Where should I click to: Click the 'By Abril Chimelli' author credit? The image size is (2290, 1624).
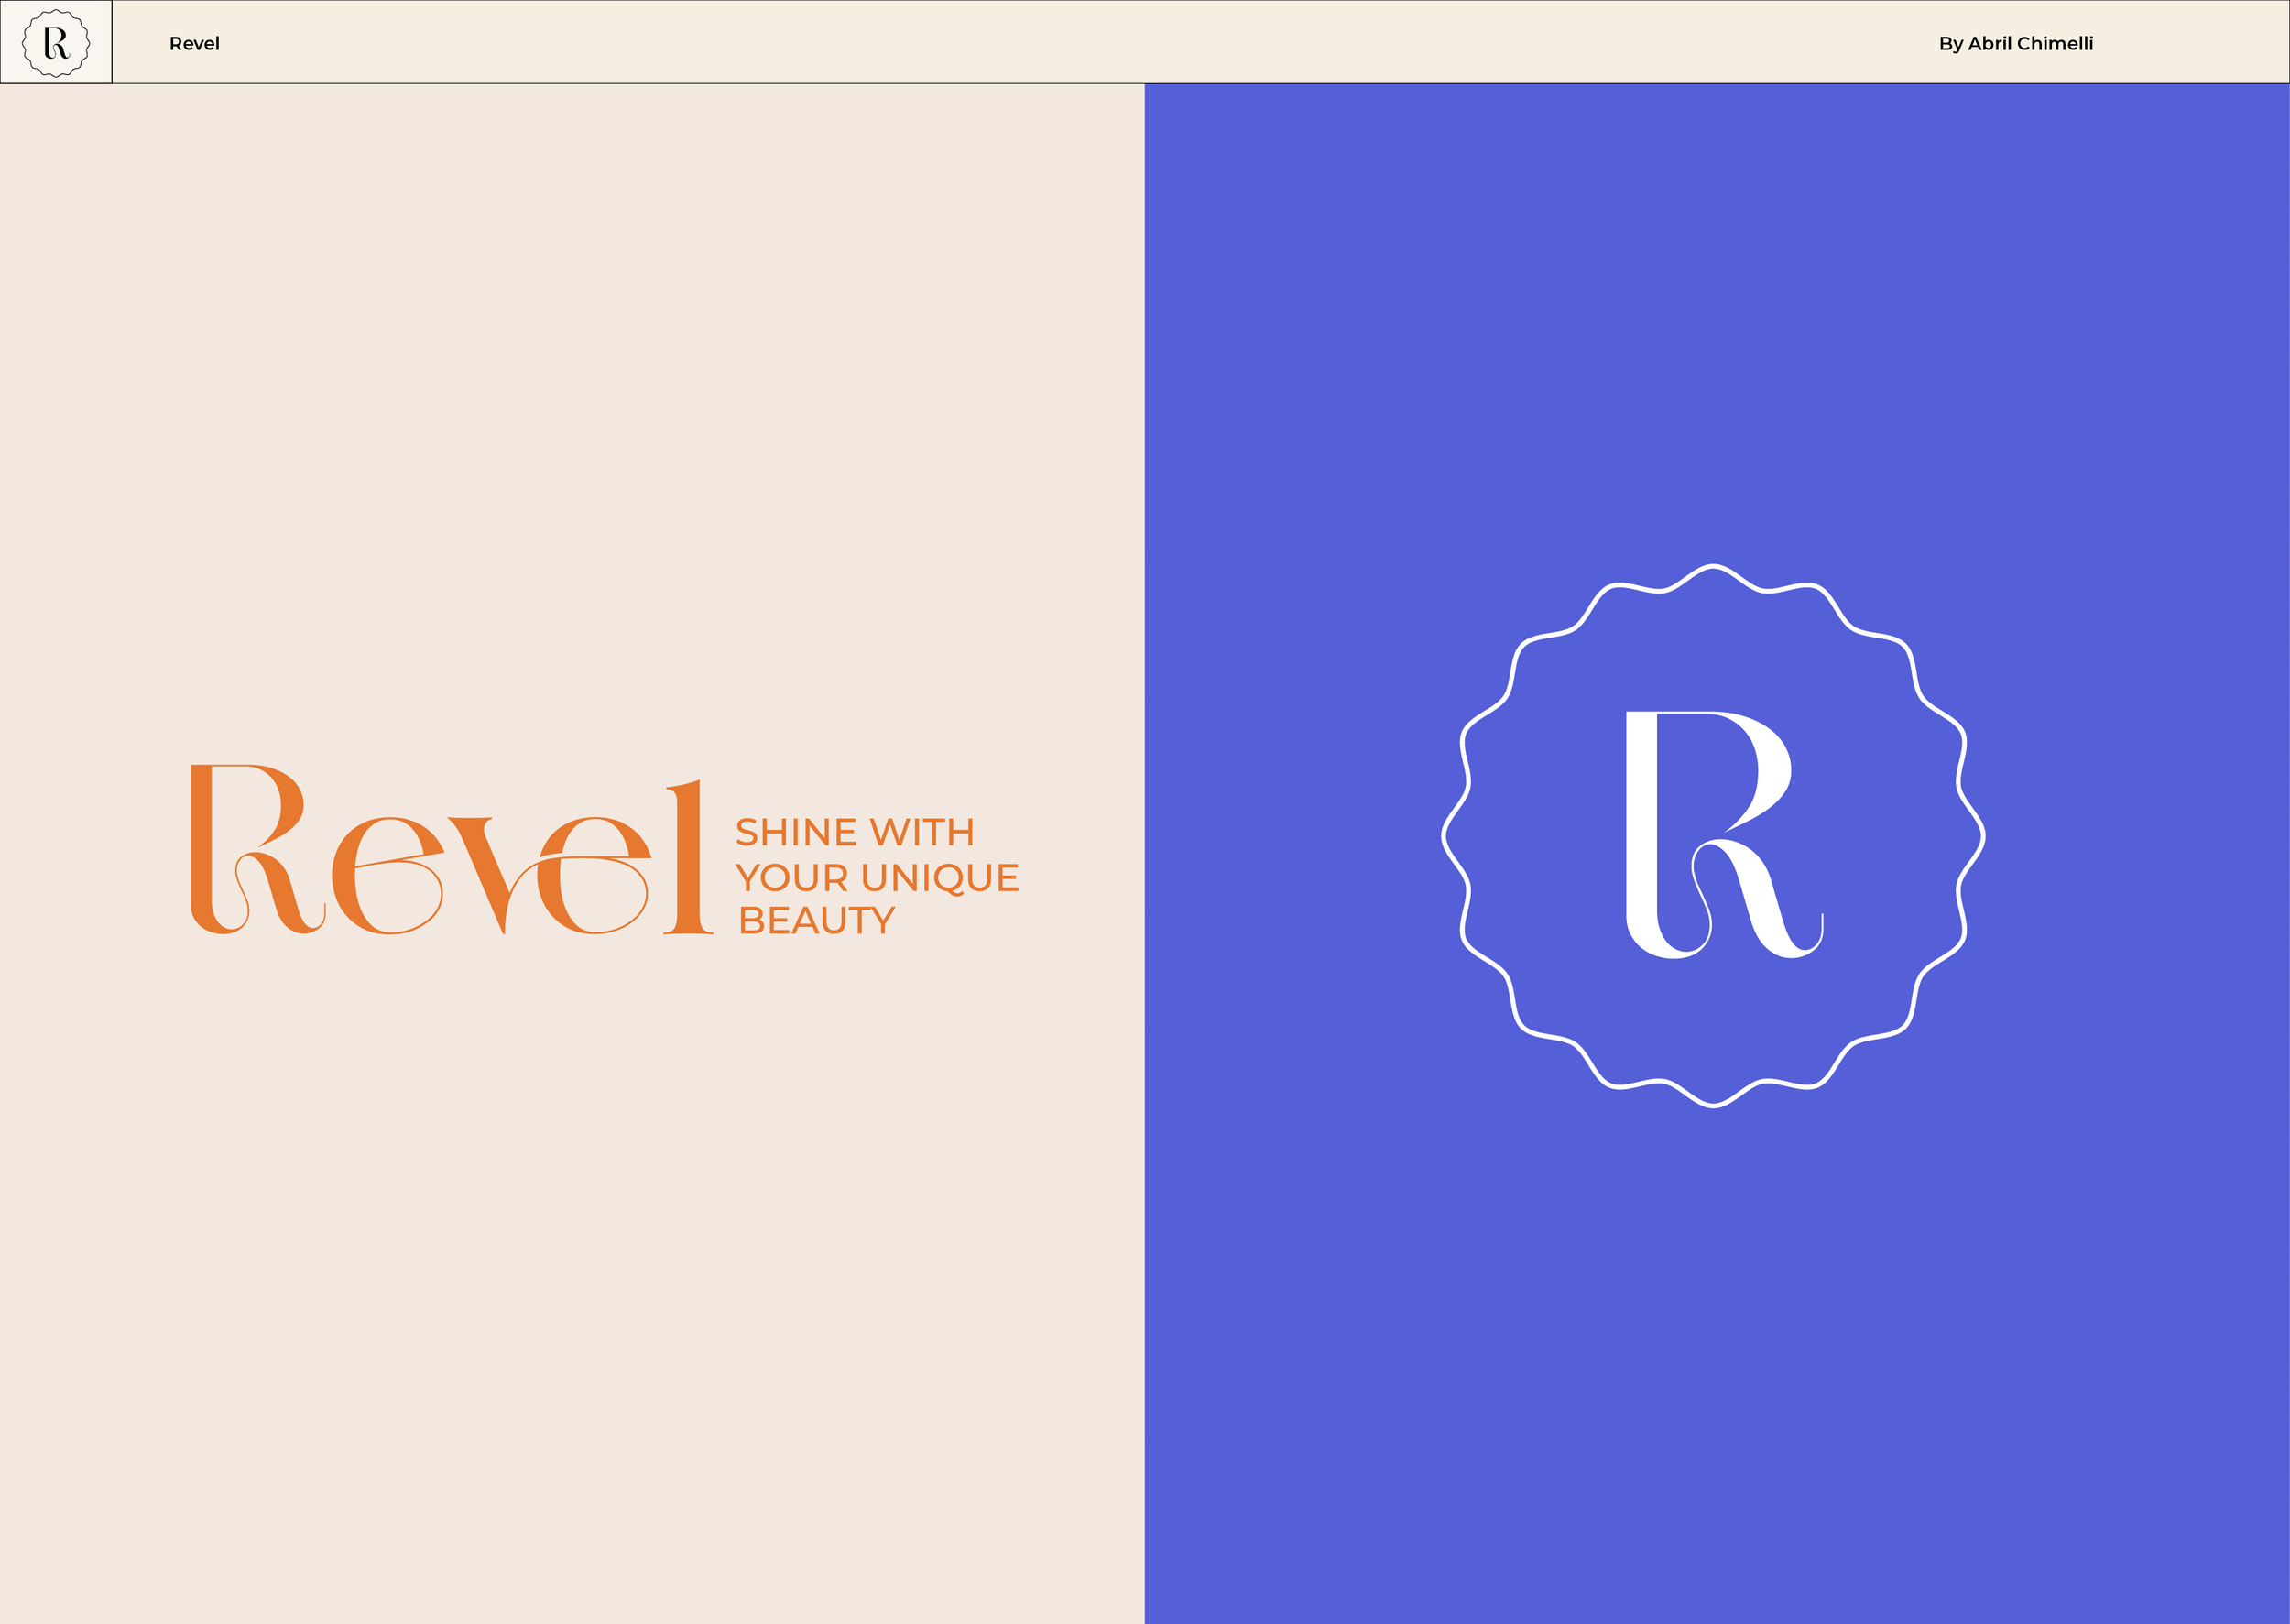point(2015,43)
